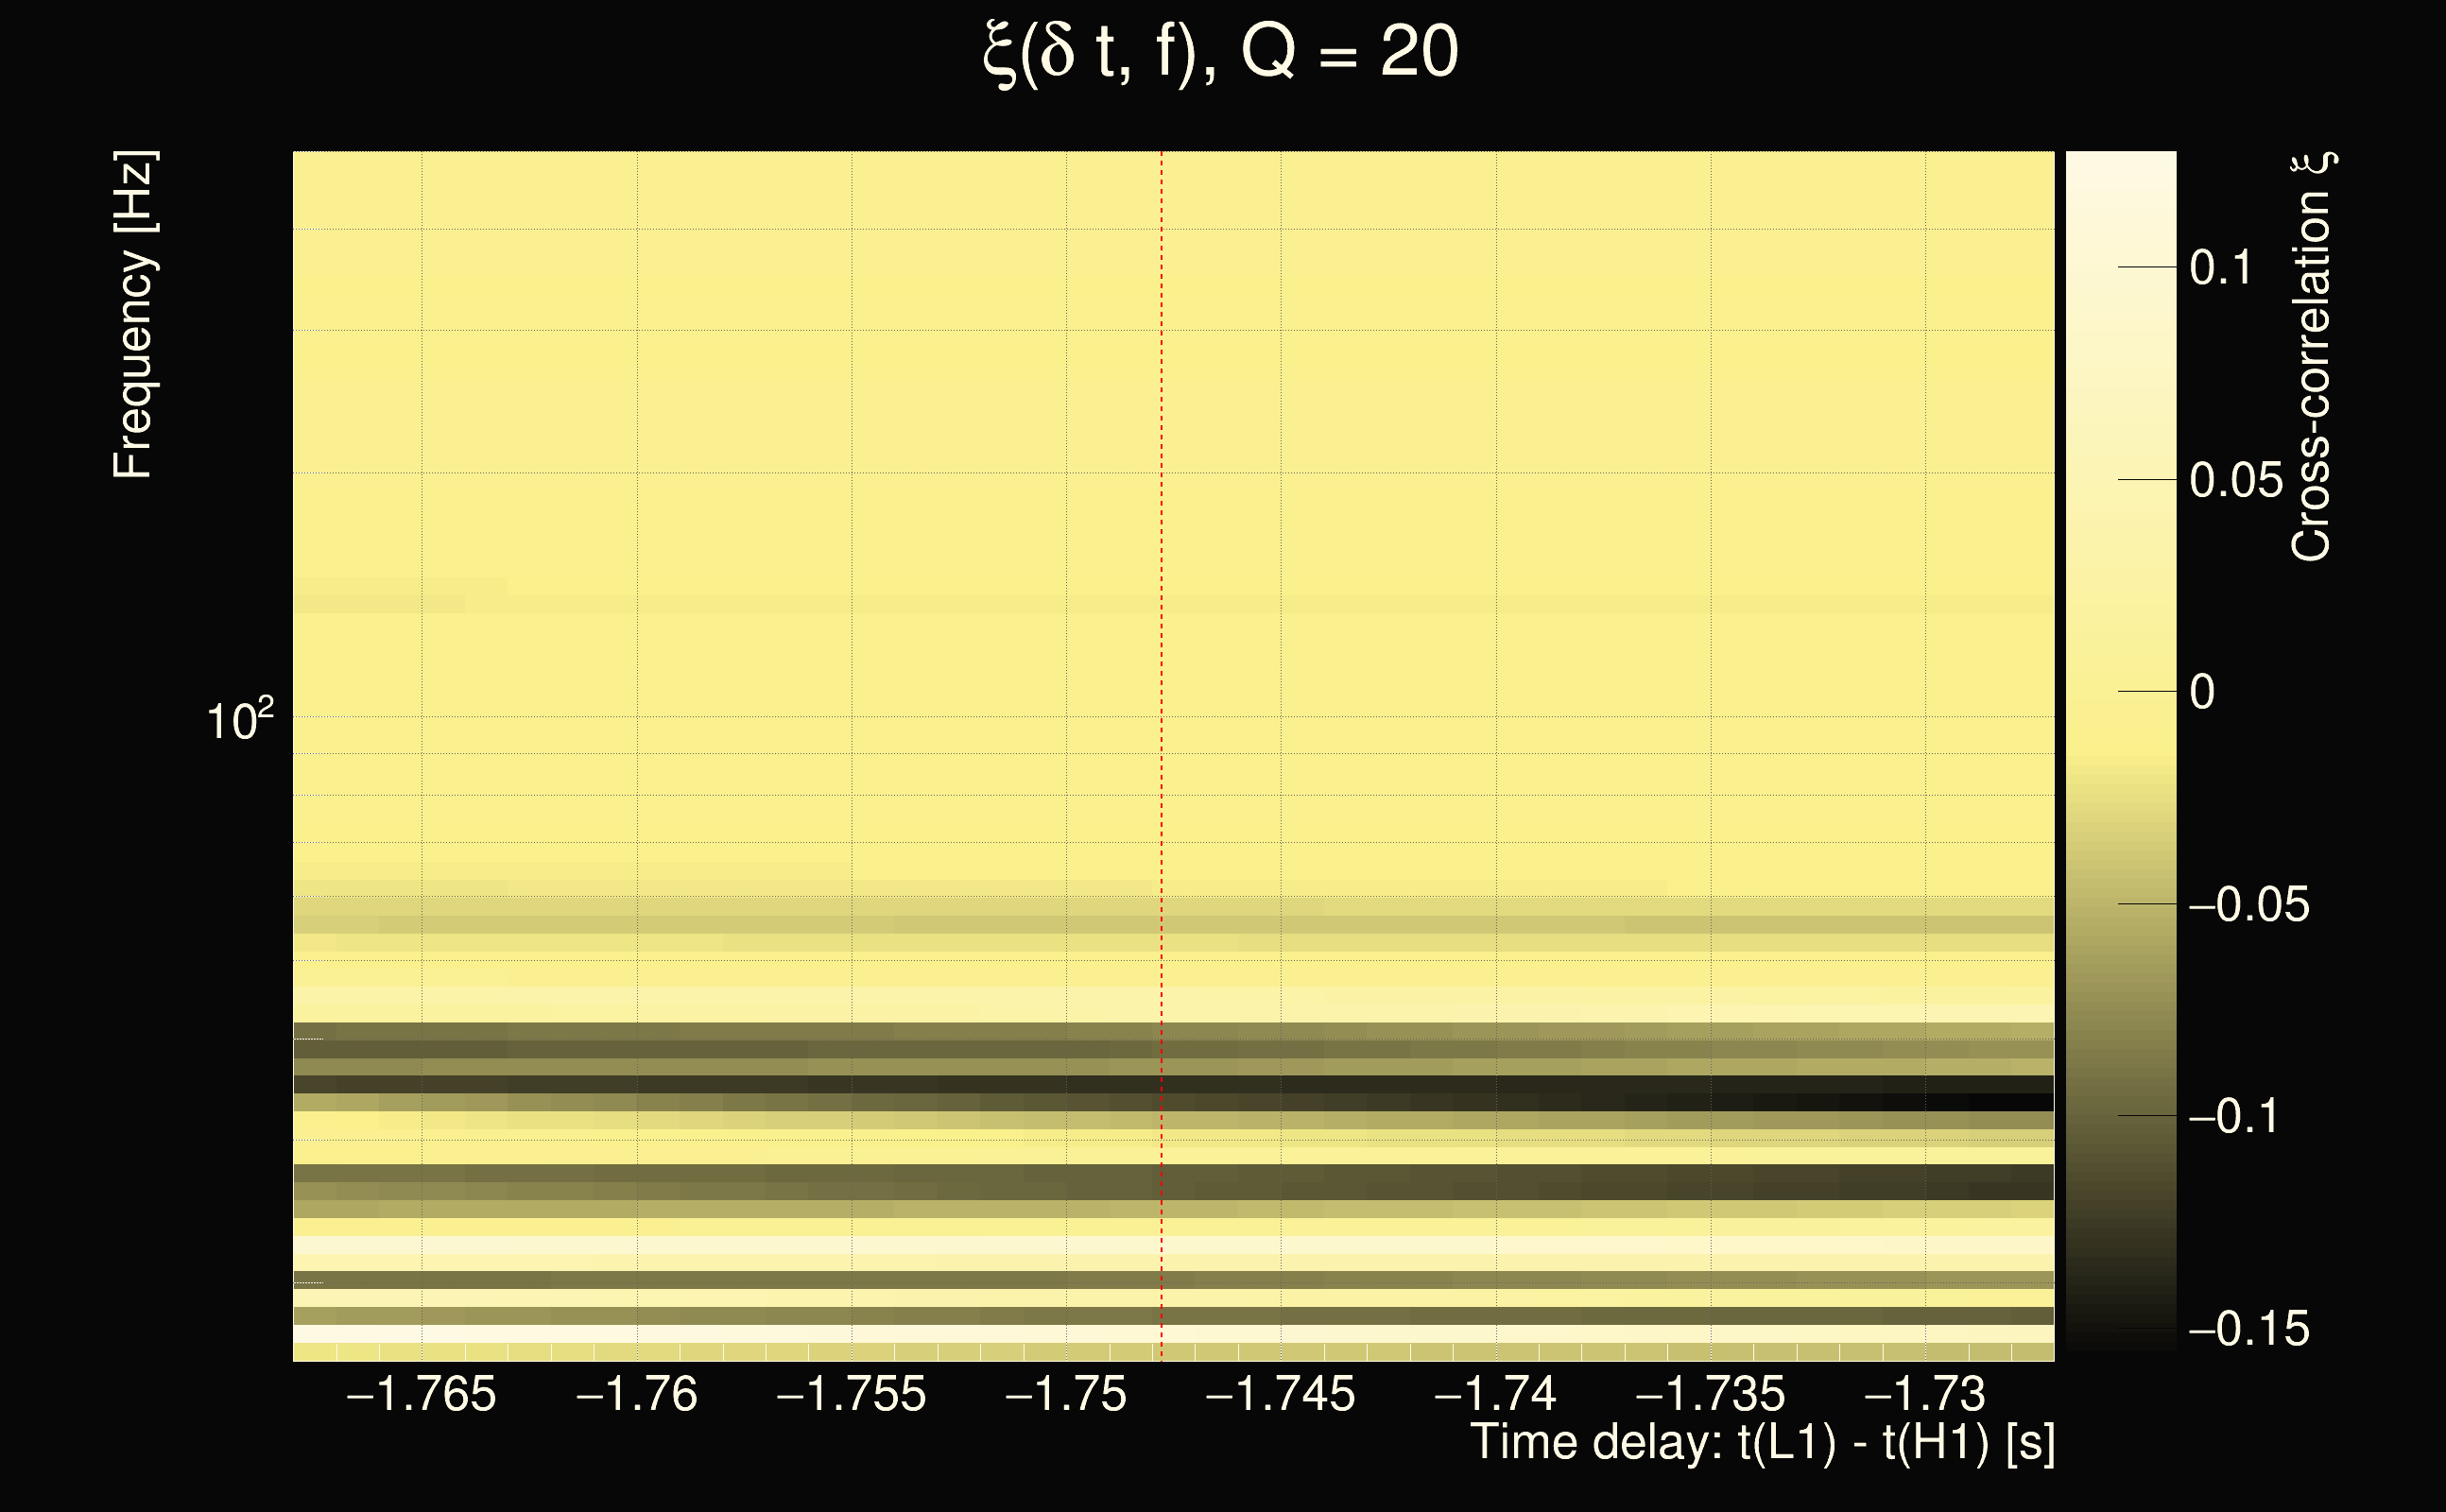Click the 0 tick on the colorbar

pyautogui.click(x=2202, y=692)
